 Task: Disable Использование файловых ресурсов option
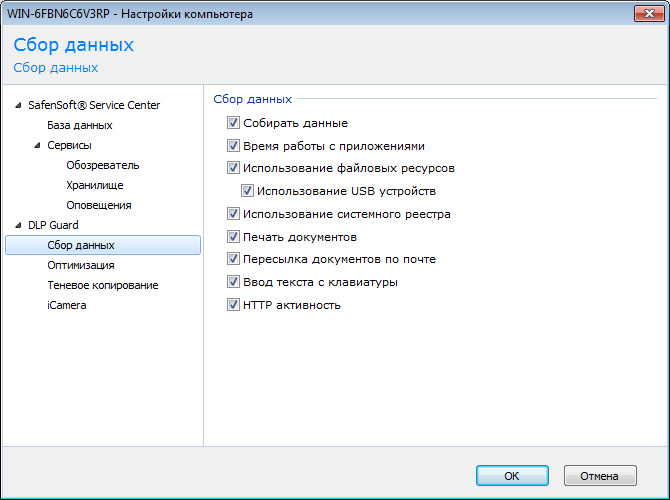click(233, 168)
